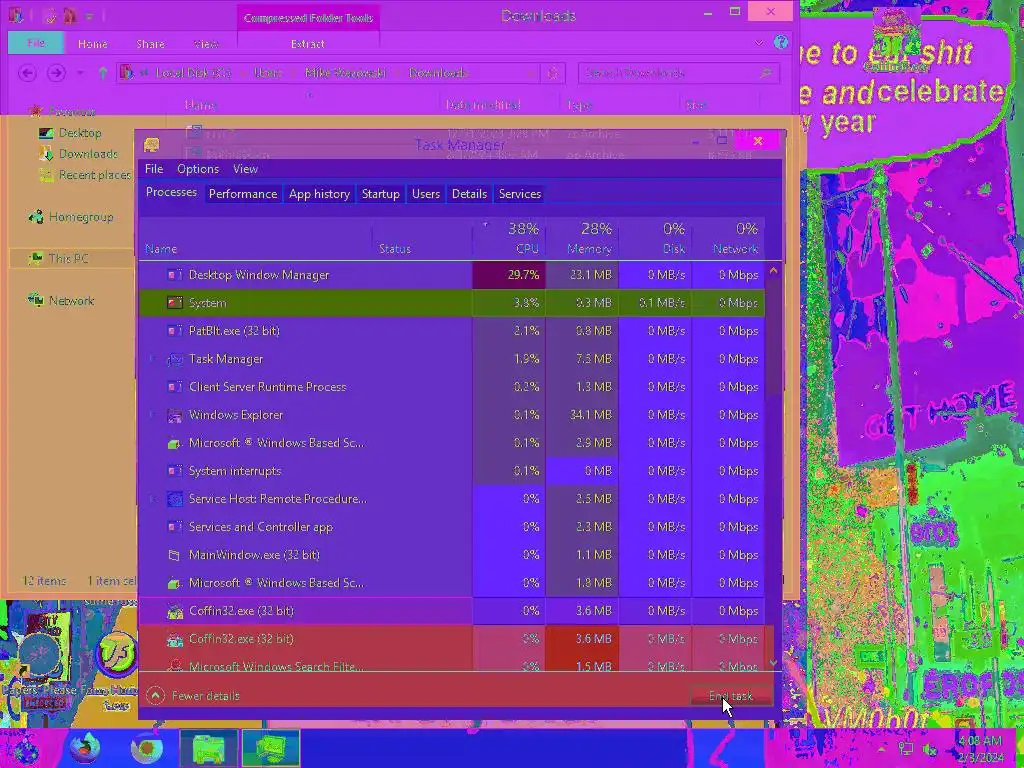Click the Microsoft Windows Search Filter icon
Image resolution: width=1024 pixels, height=768 pixels.
point(174,665)
